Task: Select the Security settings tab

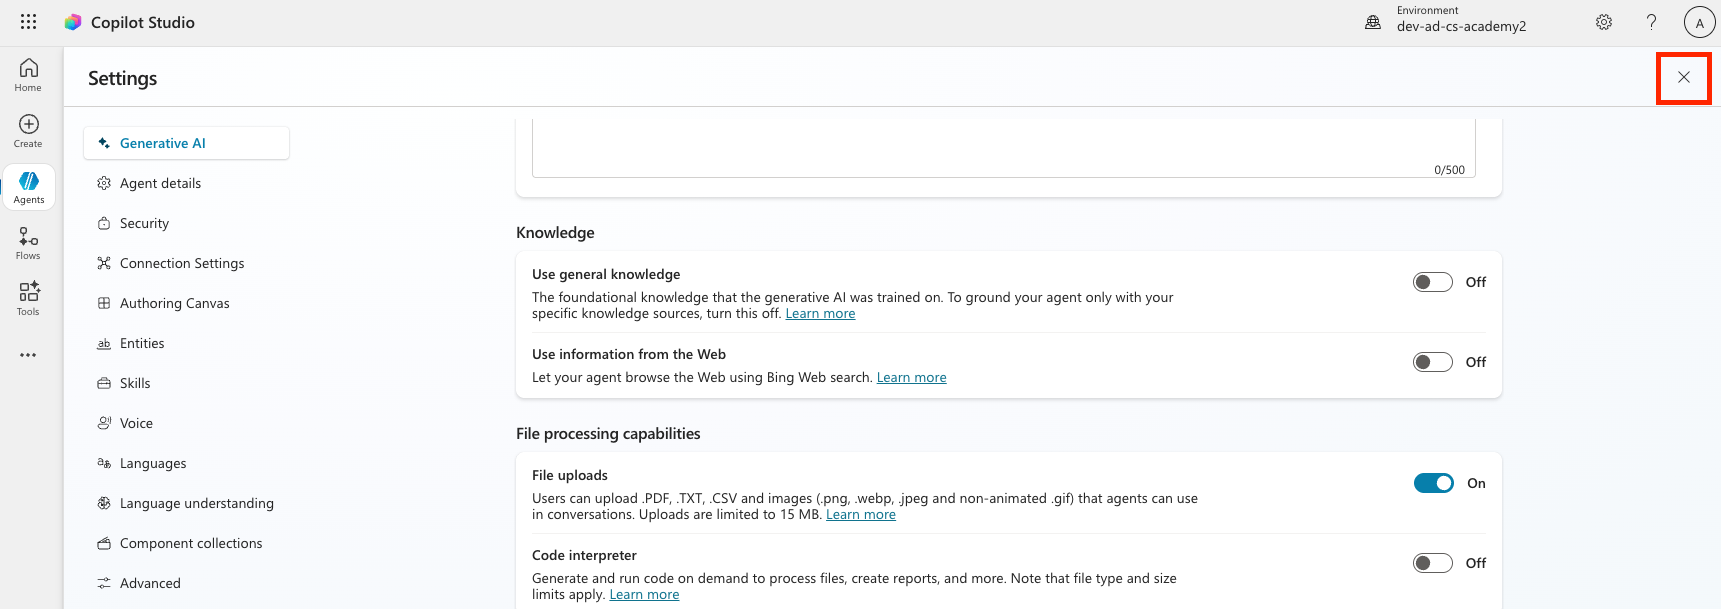Action: 144,223
